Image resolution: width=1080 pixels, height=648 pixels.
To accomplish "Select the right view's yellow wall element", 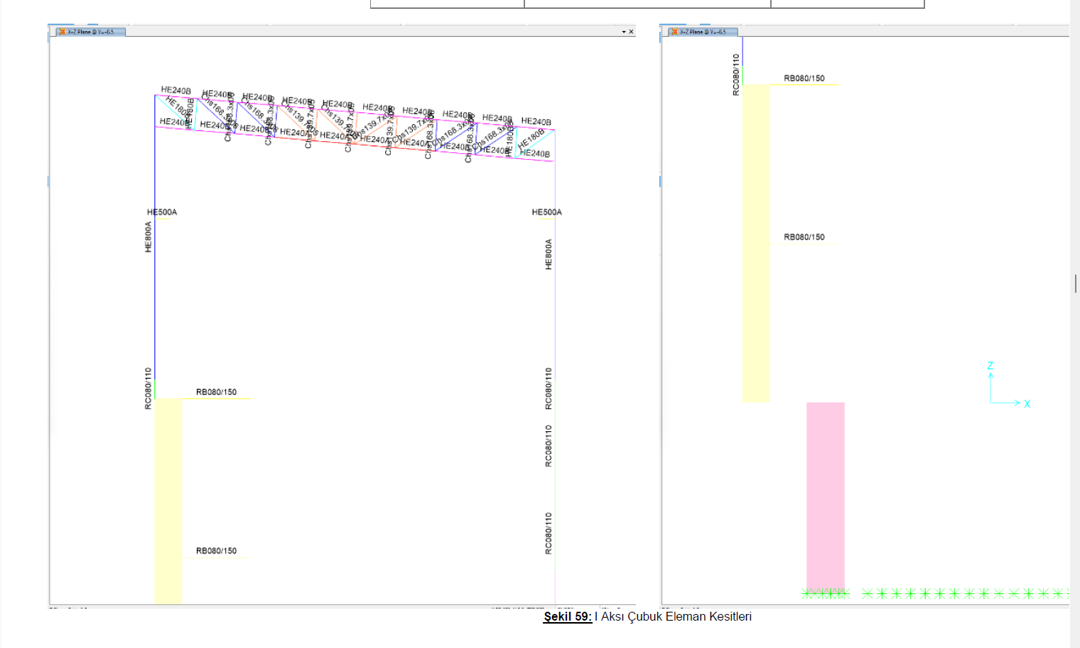I will (x=756, y=243).
